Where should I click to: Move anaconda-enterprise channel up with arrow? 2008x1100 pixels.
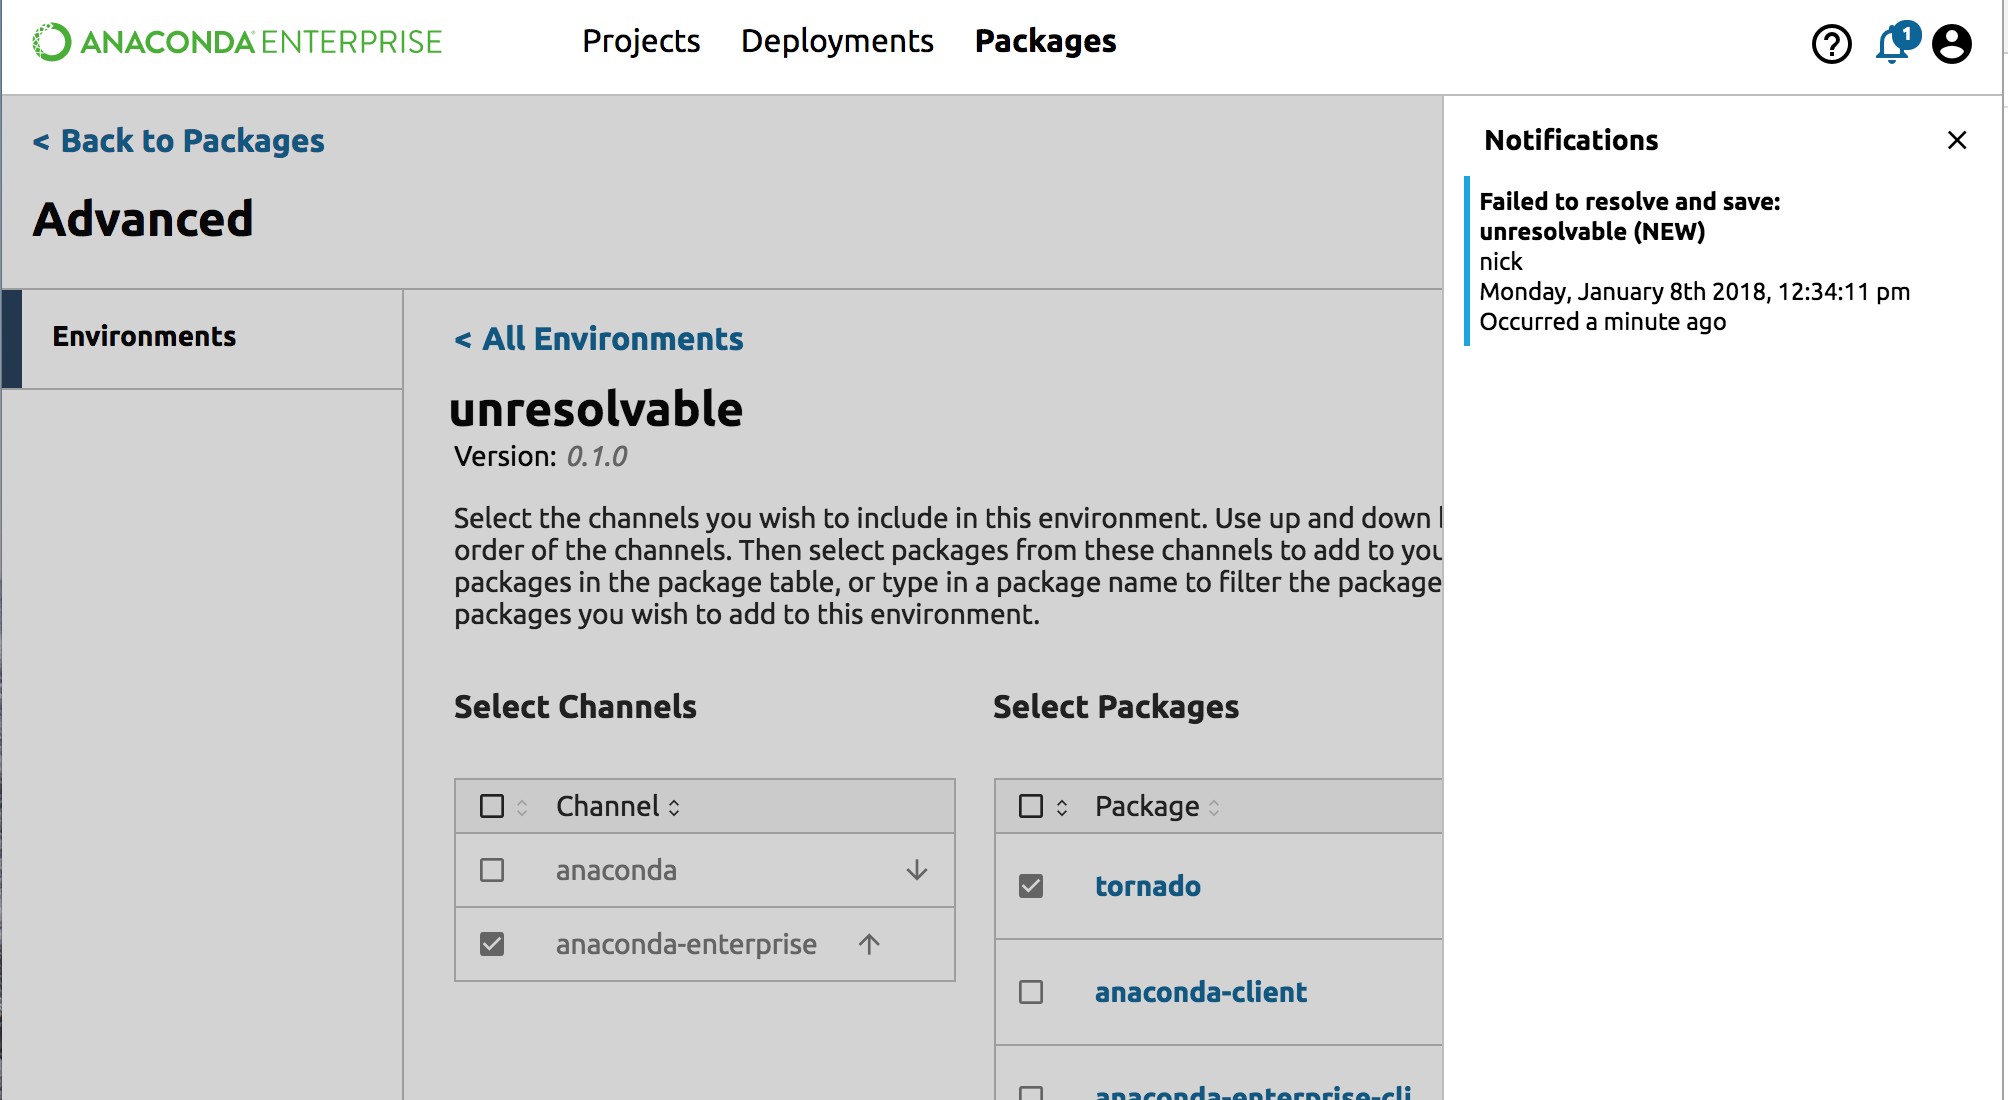pyautogui.click(x=869, y=944)
